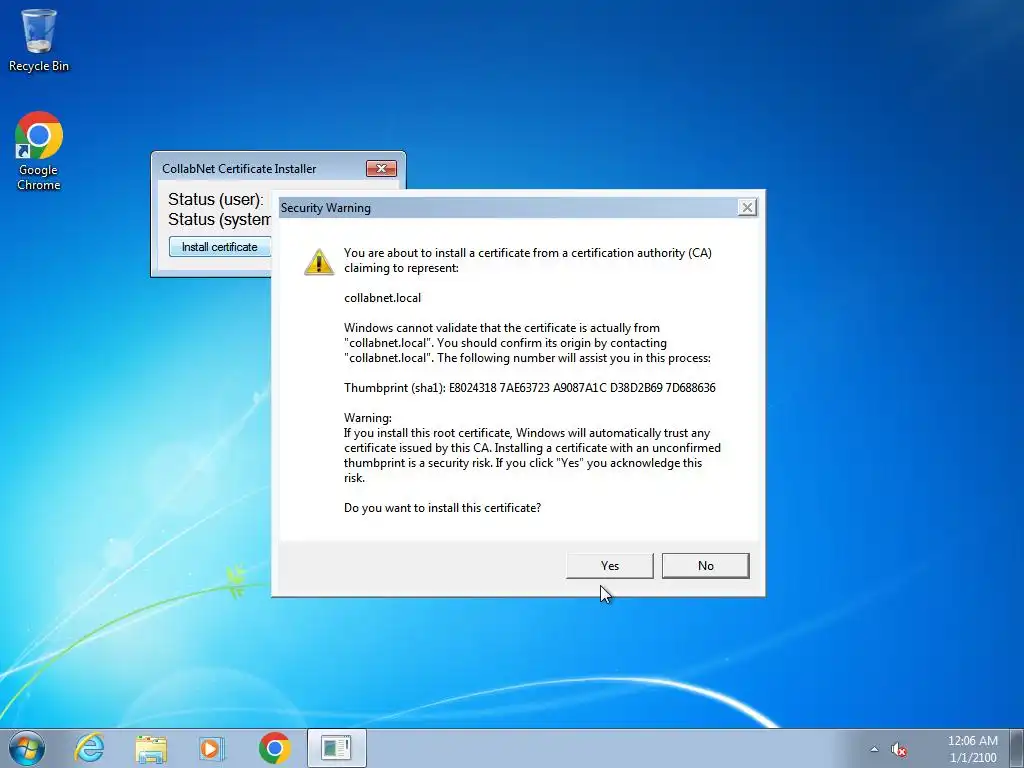Open the Recycle Bin desktop icon
The image size is (1024, 768).
(x=39, y=40)
